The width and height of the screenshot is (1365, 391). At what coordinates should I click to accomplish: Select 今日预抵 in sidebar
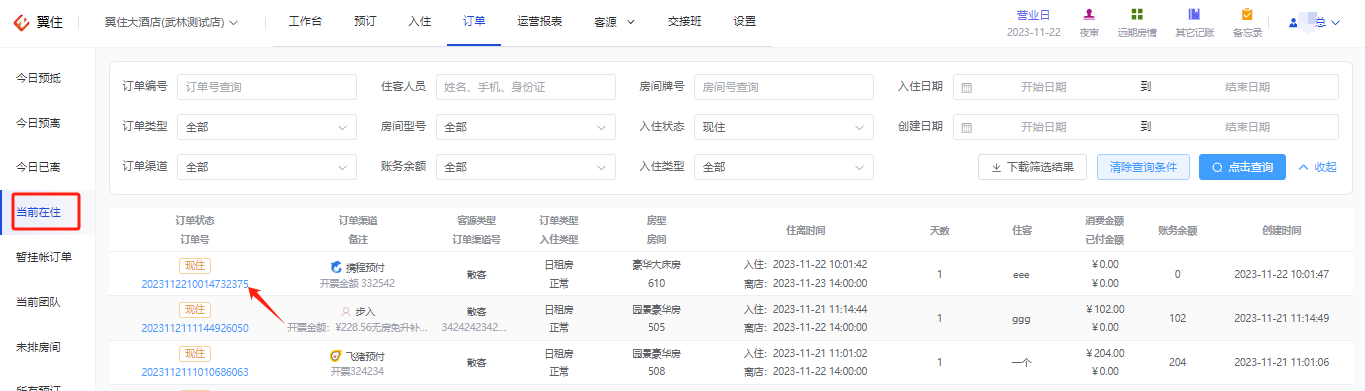coord(38,78)
